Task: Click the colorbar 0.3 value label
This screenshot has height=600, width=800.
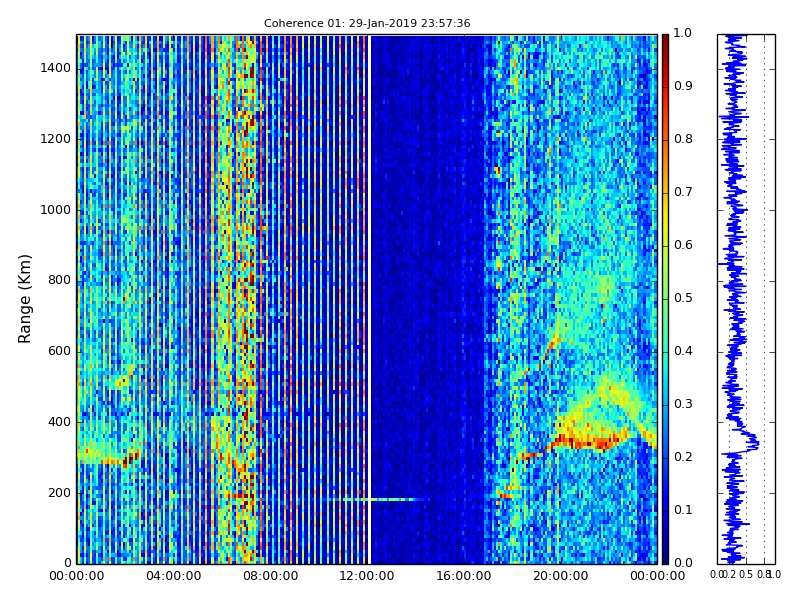Action: click(683, 404)
